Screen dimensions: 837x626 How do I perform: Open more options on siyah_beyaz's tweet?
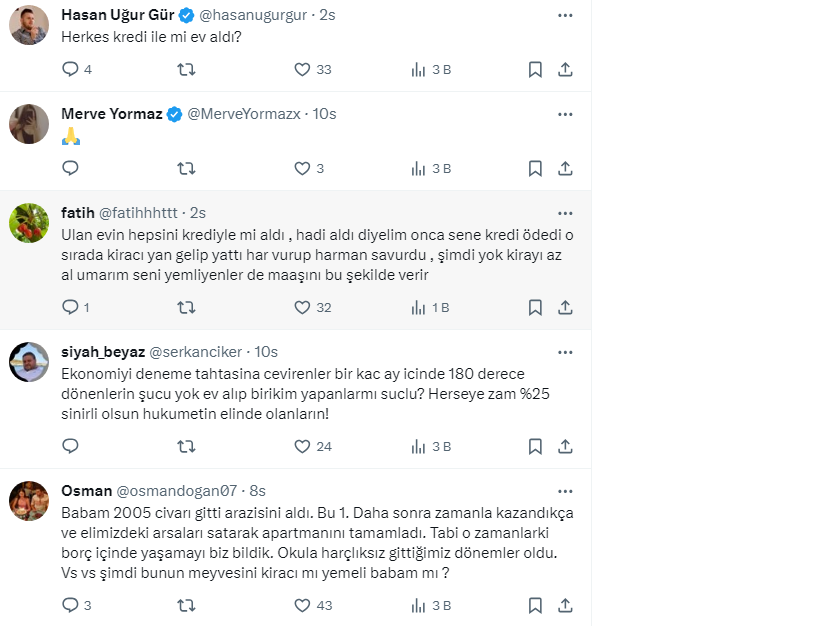[x=565, y=352]
